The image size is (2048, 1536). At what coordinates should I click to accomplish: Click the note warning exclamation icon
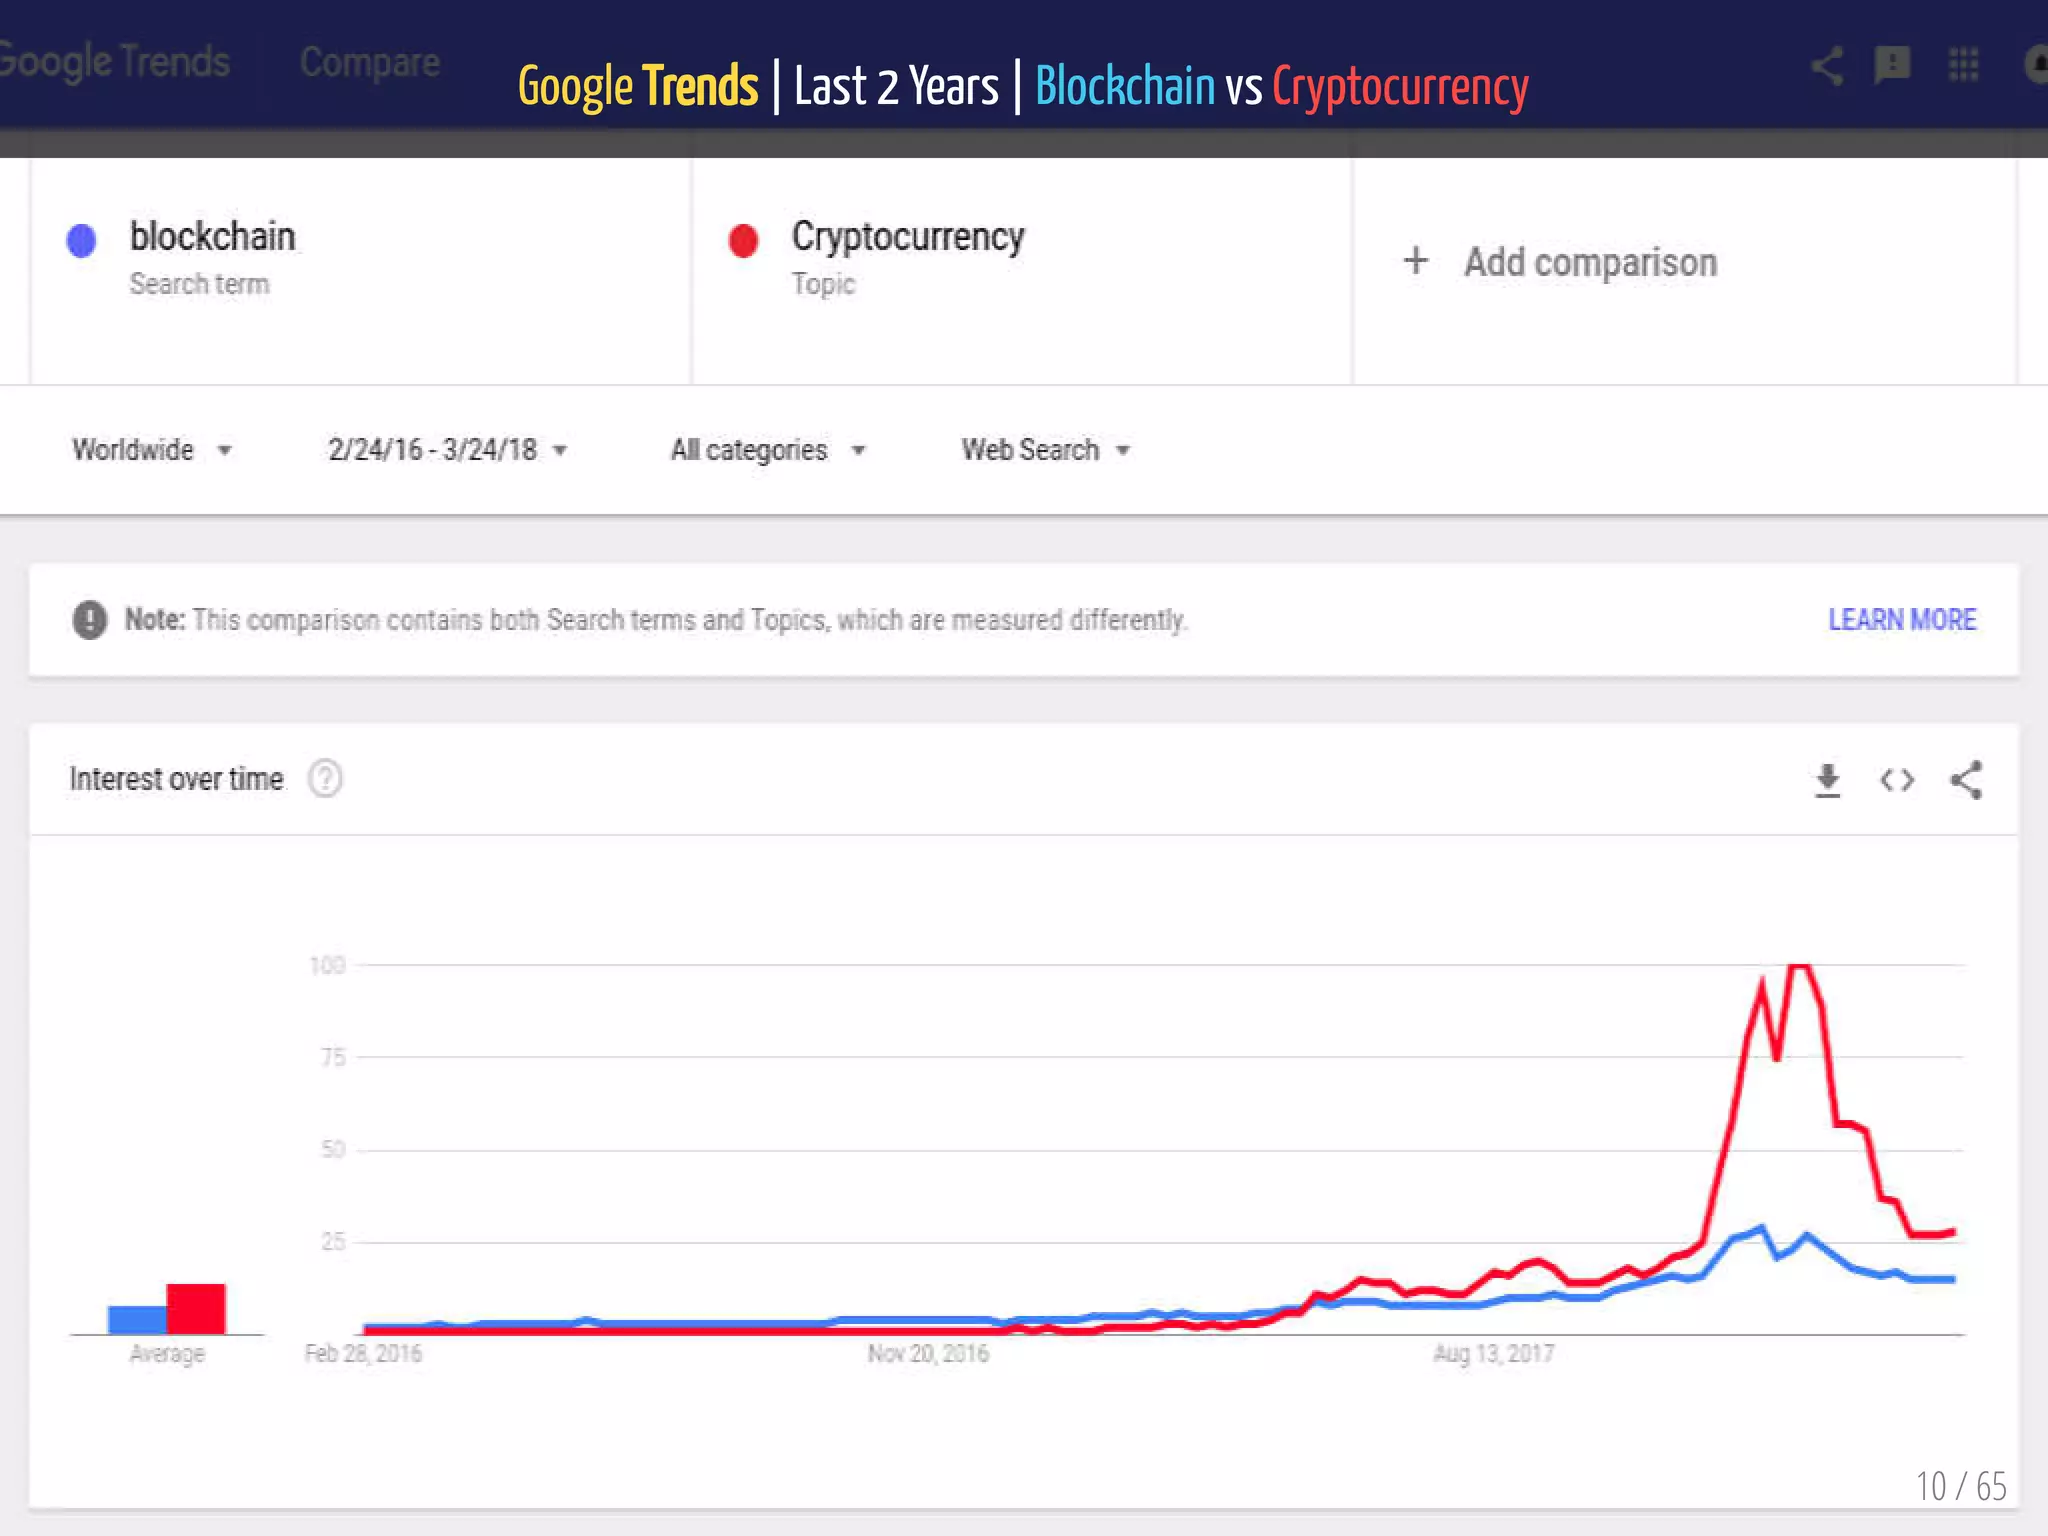click(x=90, y=620)
